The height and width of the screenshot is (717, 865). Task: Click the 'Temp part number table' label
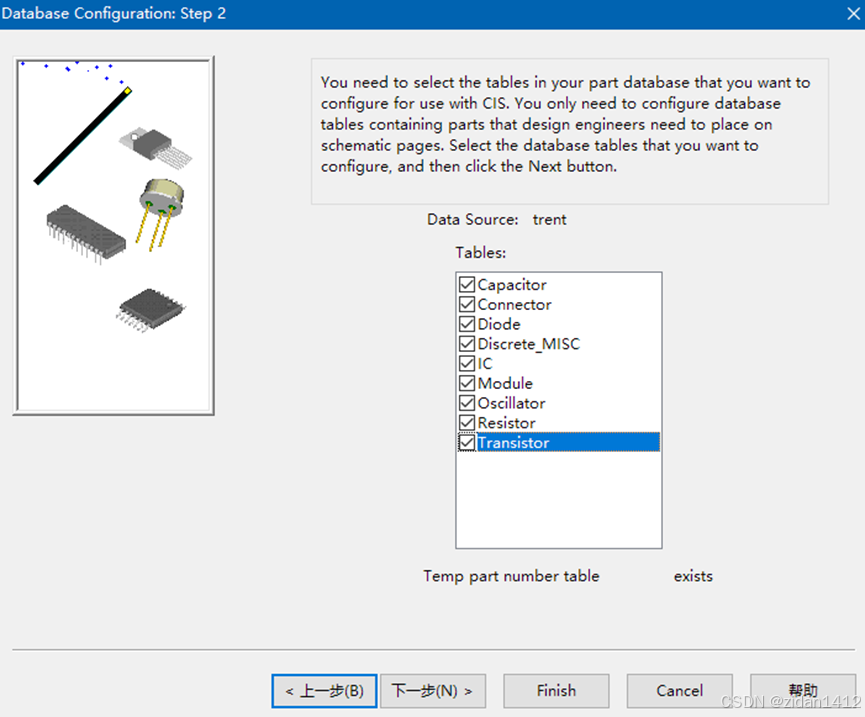click(511, 576)
